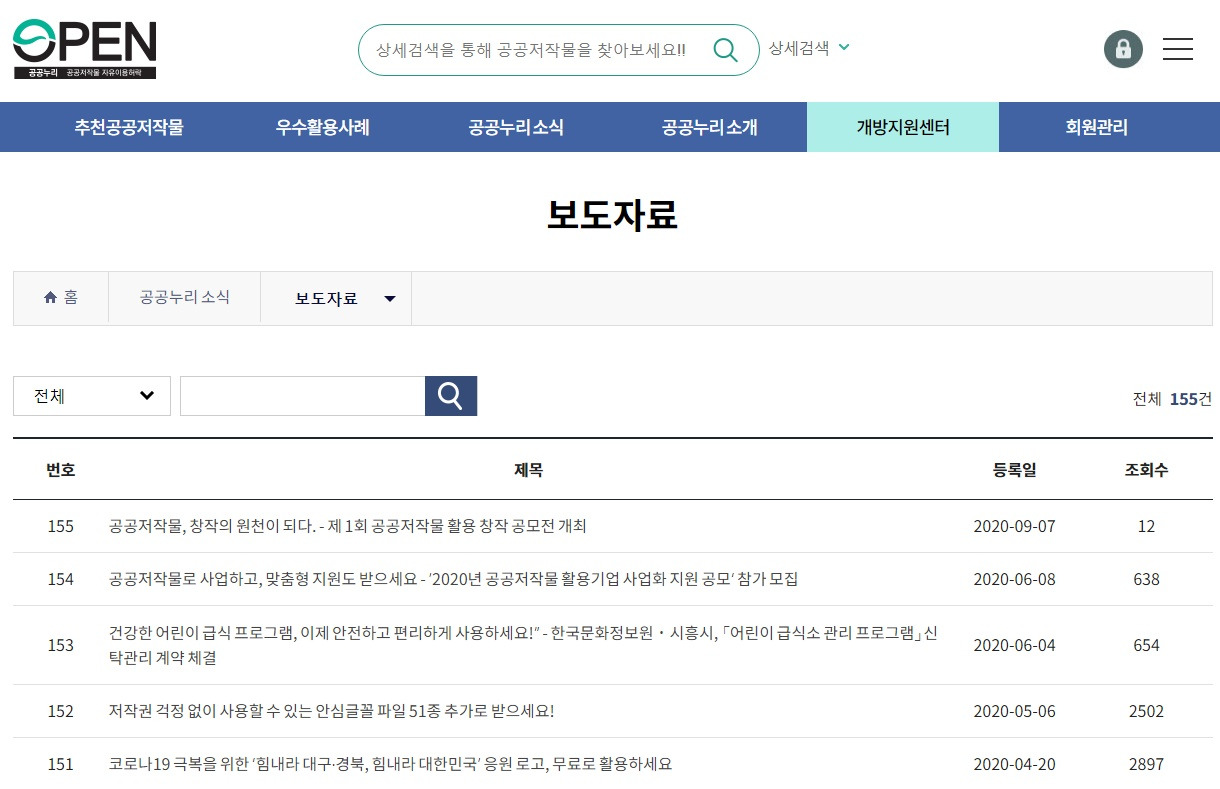Select the 개방지원센터 menu item
The image size is (1220, 789).
click(902, 127)
